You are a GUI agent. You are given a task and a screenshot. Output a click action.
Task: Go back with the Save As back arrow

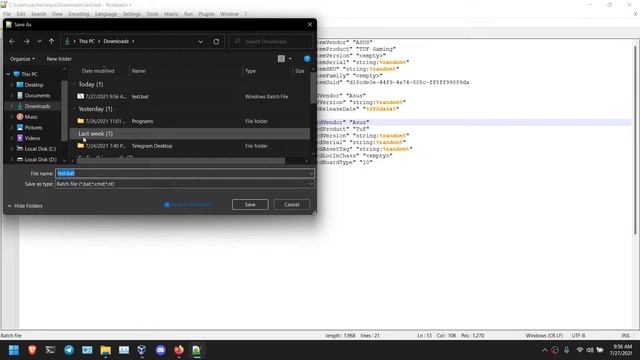click(x=12, y=42)
